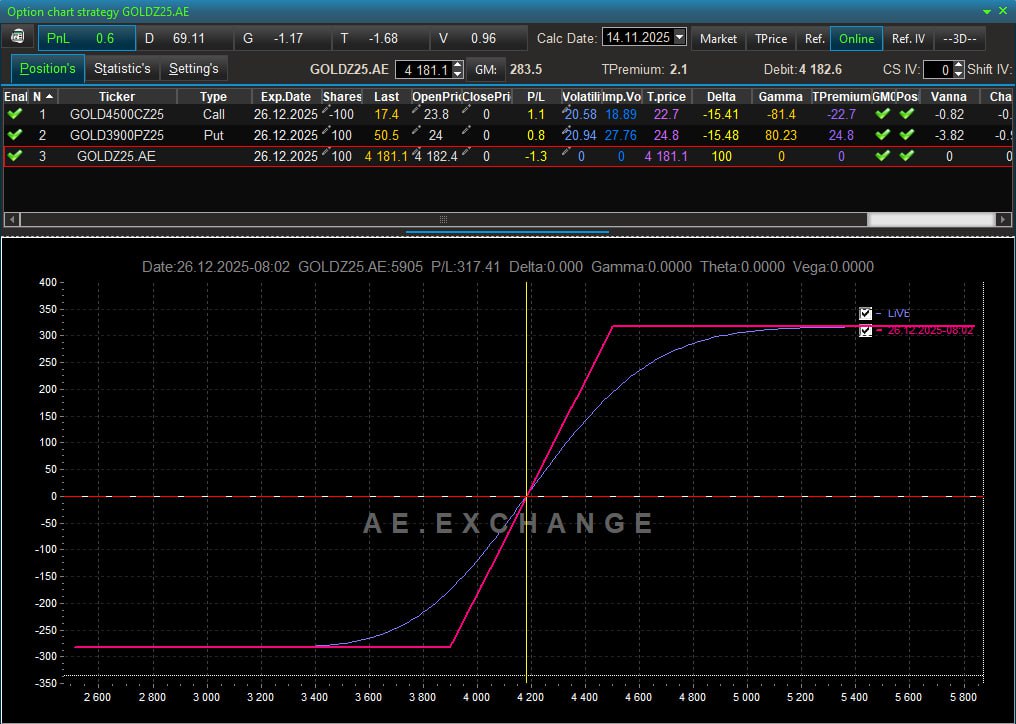Viewport: 1016px width, 724px height.
Task: Click pencil edit icon for GOLD4500CZ25 Shares
Action: pyautogui.click(x=328, y=108)
